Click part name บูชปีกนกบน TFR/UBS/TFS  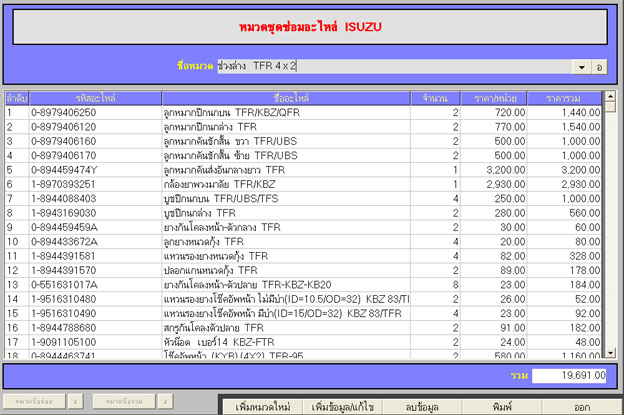221,199
